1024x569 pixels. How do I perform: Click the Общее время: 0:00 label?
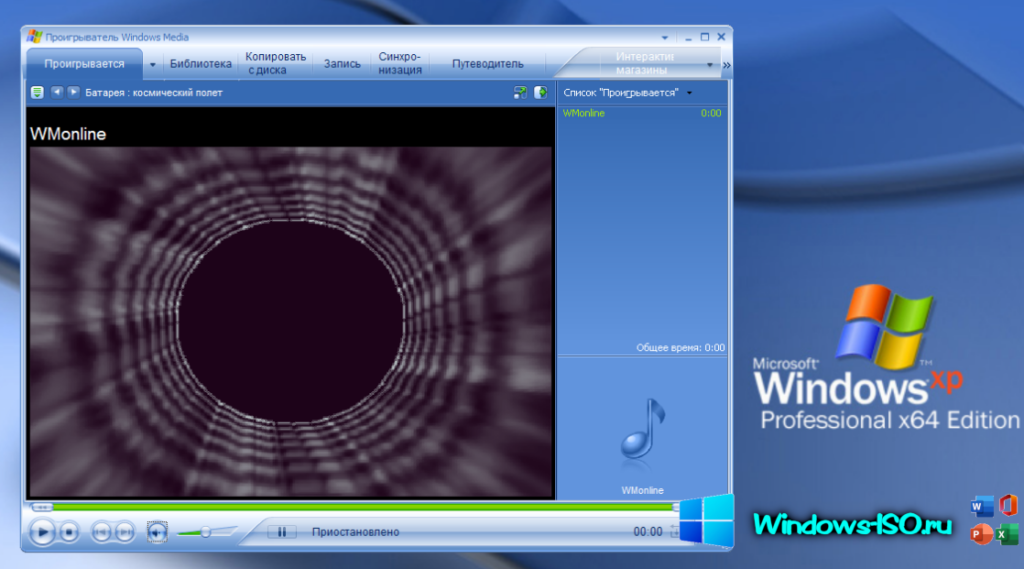(x=680, y=348)
